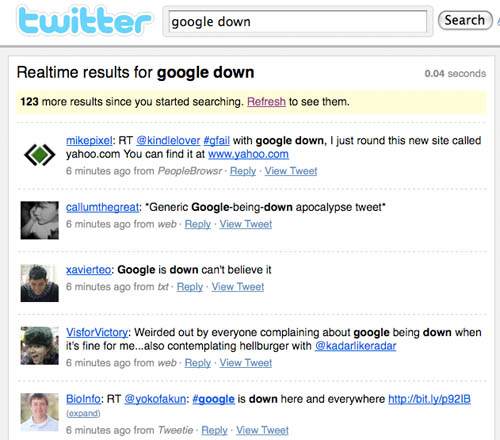The height and width of the screenshot is (440, 500).
Task: Open BioInfo's profile picture
Action: pos(40,412)
